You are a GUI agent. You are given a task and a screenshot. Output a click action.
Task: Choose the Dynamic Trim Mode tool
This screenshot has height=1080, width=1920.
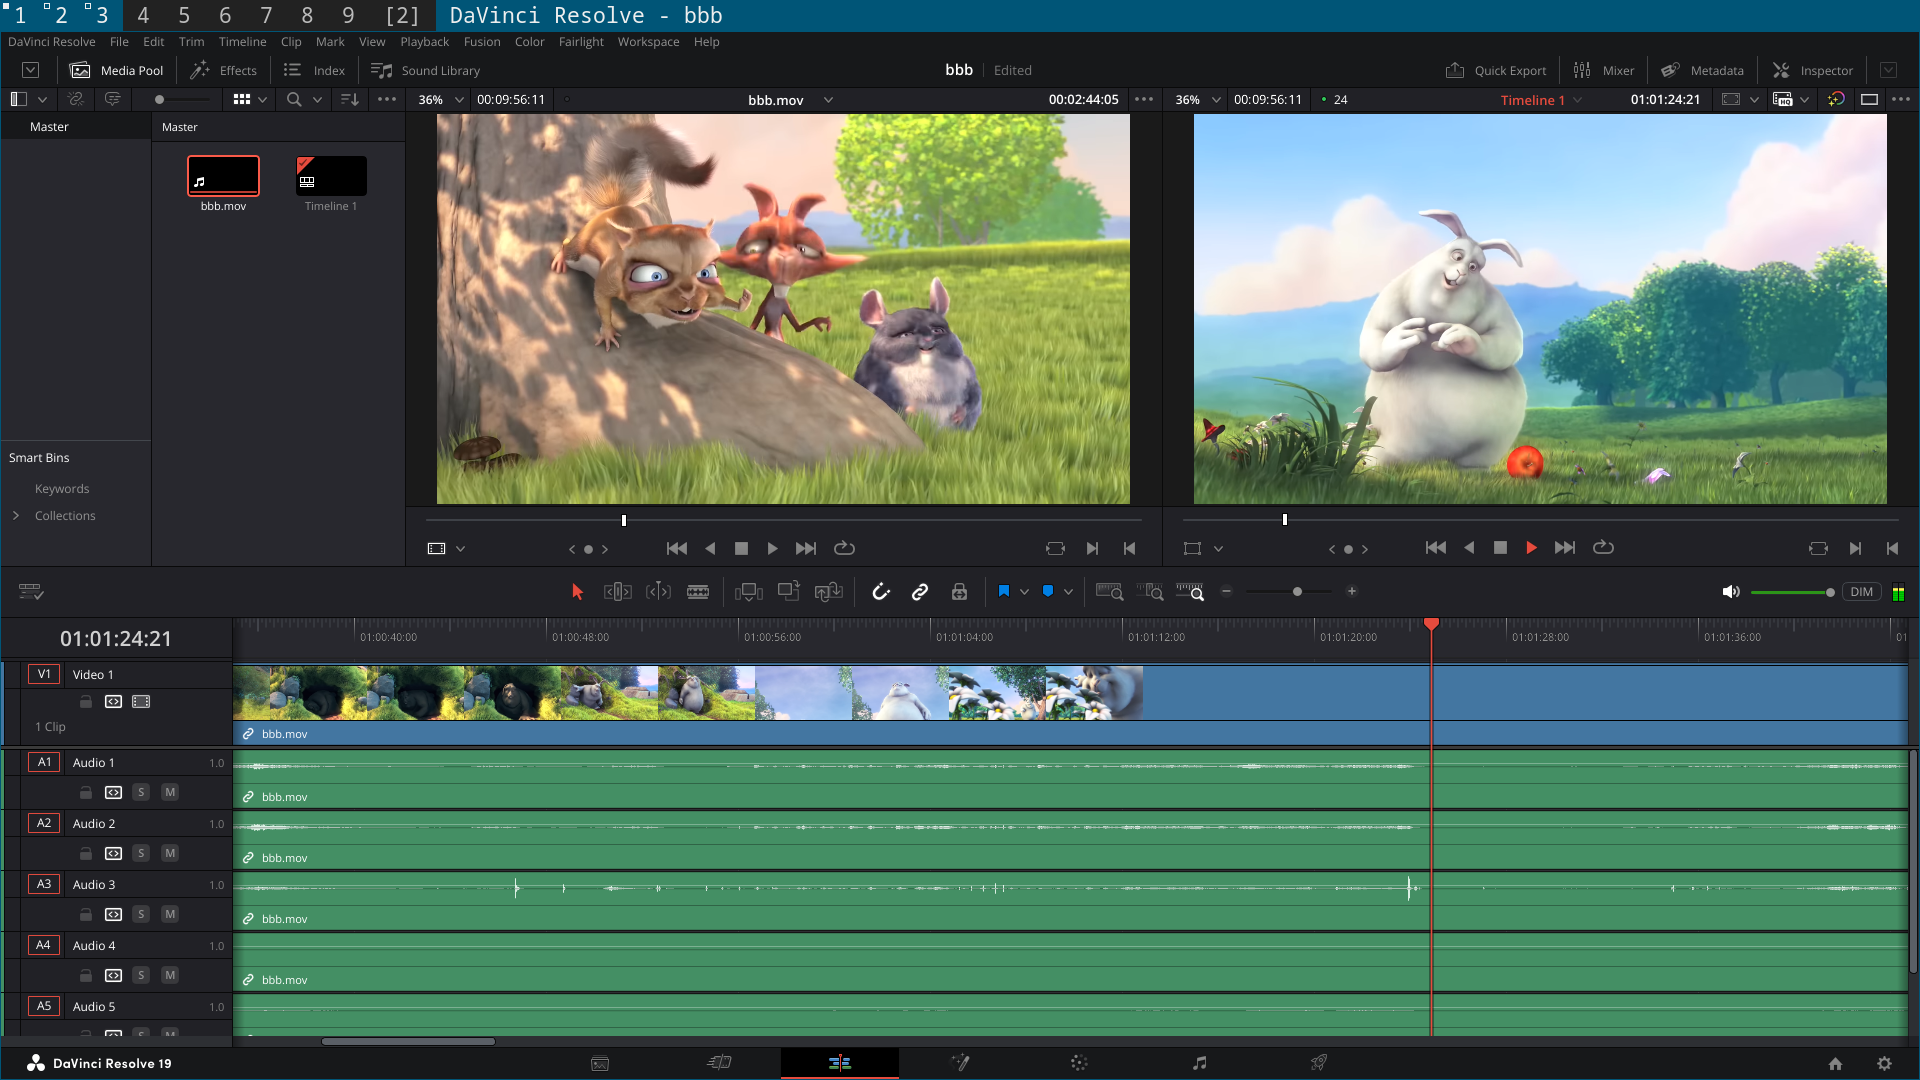coord(658,592)
